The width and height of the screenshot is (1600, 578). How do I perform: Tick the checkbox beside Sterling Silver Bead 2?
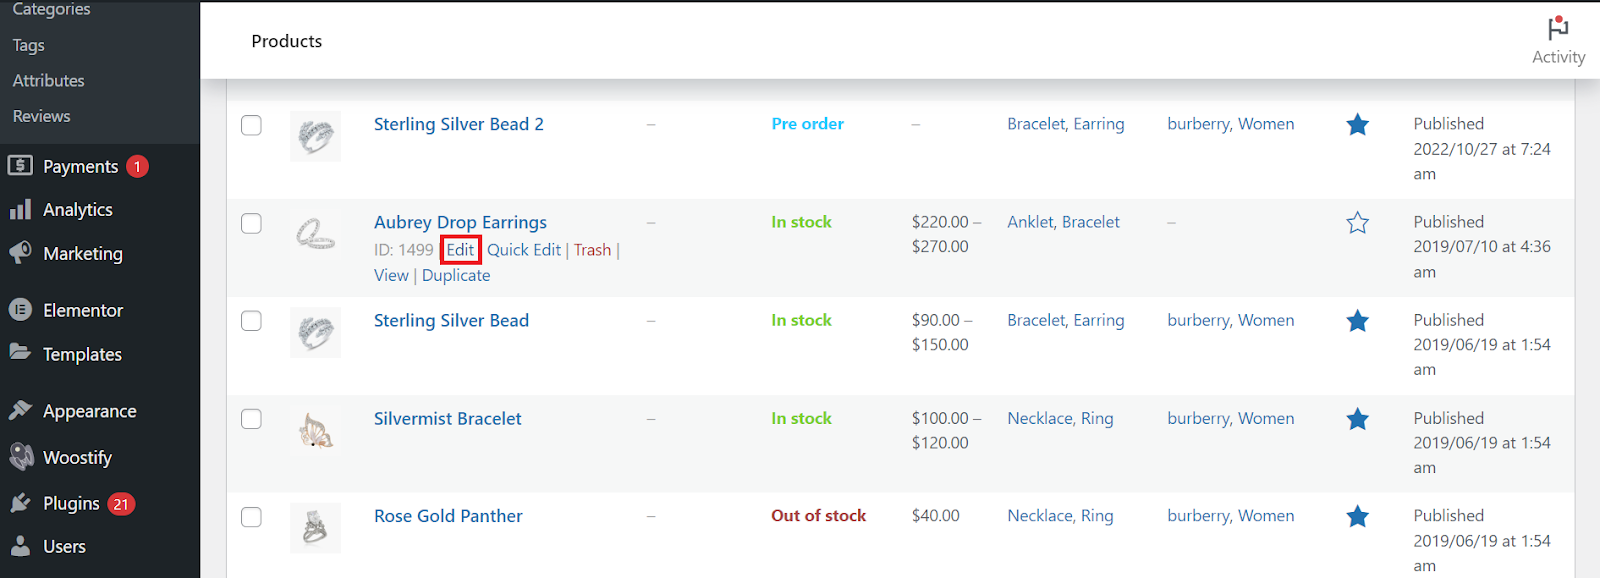tap(251, 126)
